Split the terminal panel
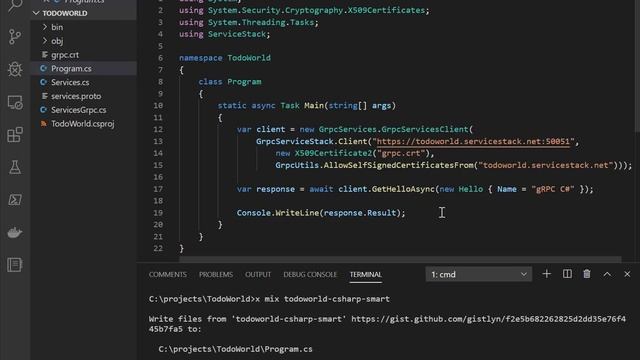 [567, 274]
